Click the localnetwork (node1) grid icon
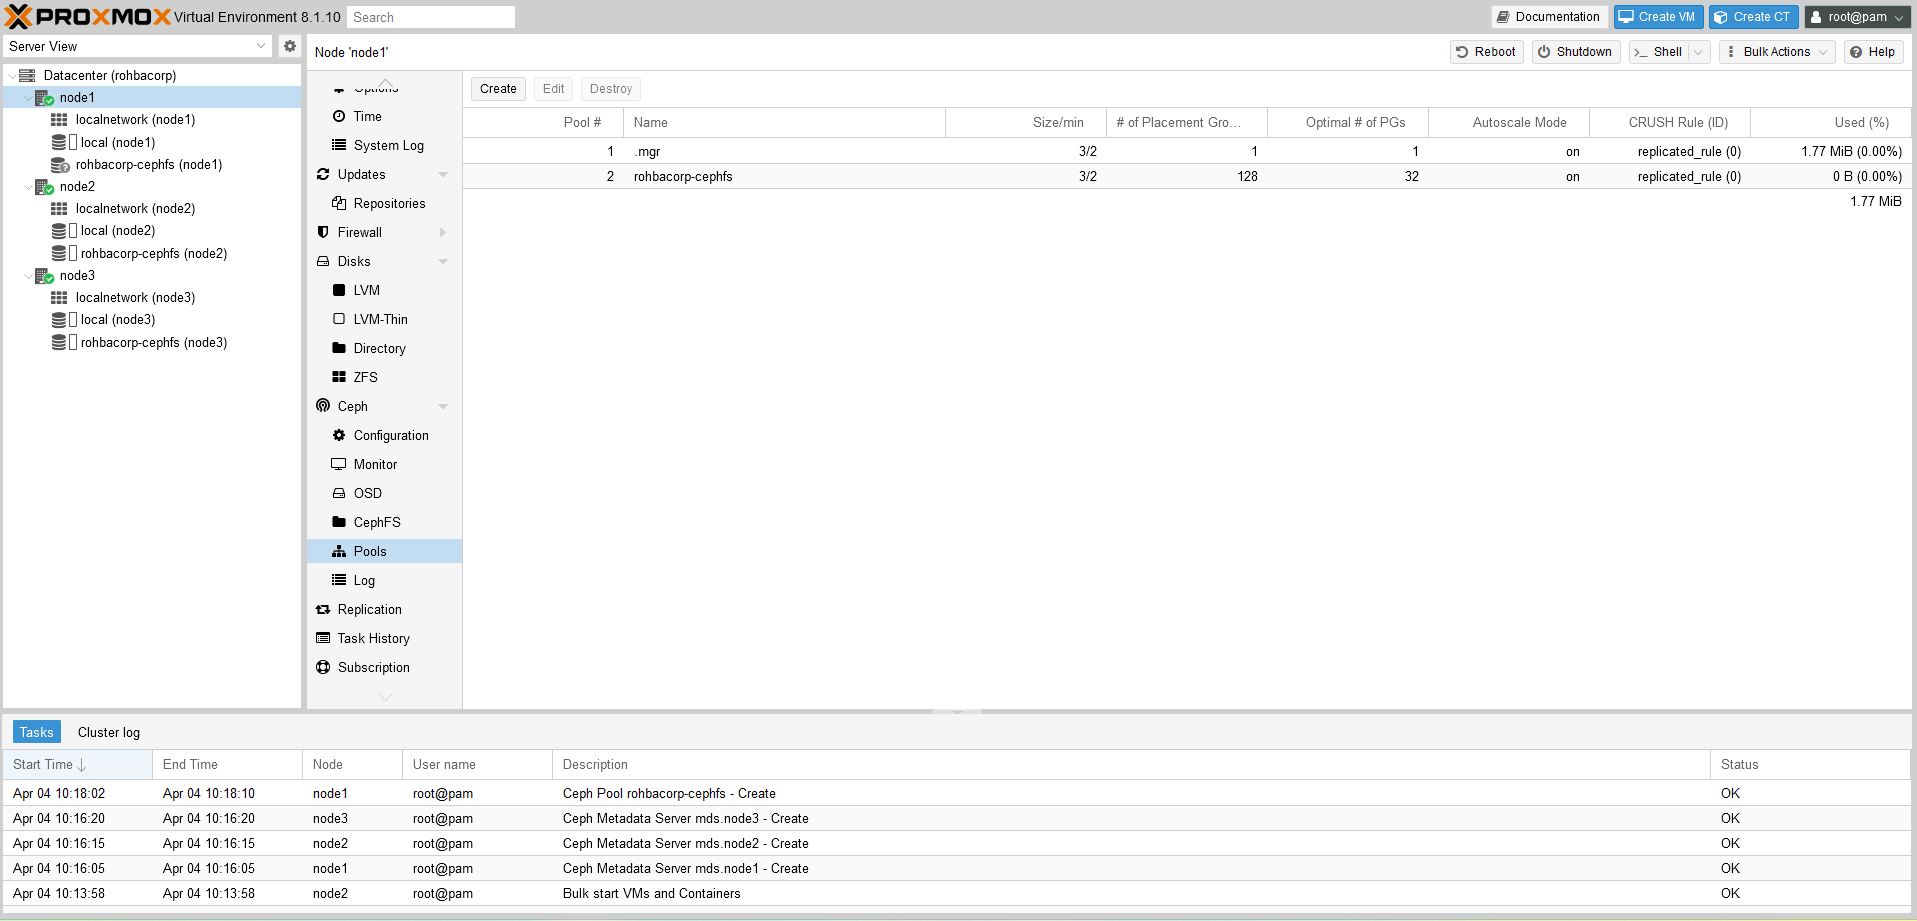Viewport: 1917px width, 921px height. pos(59,120)
